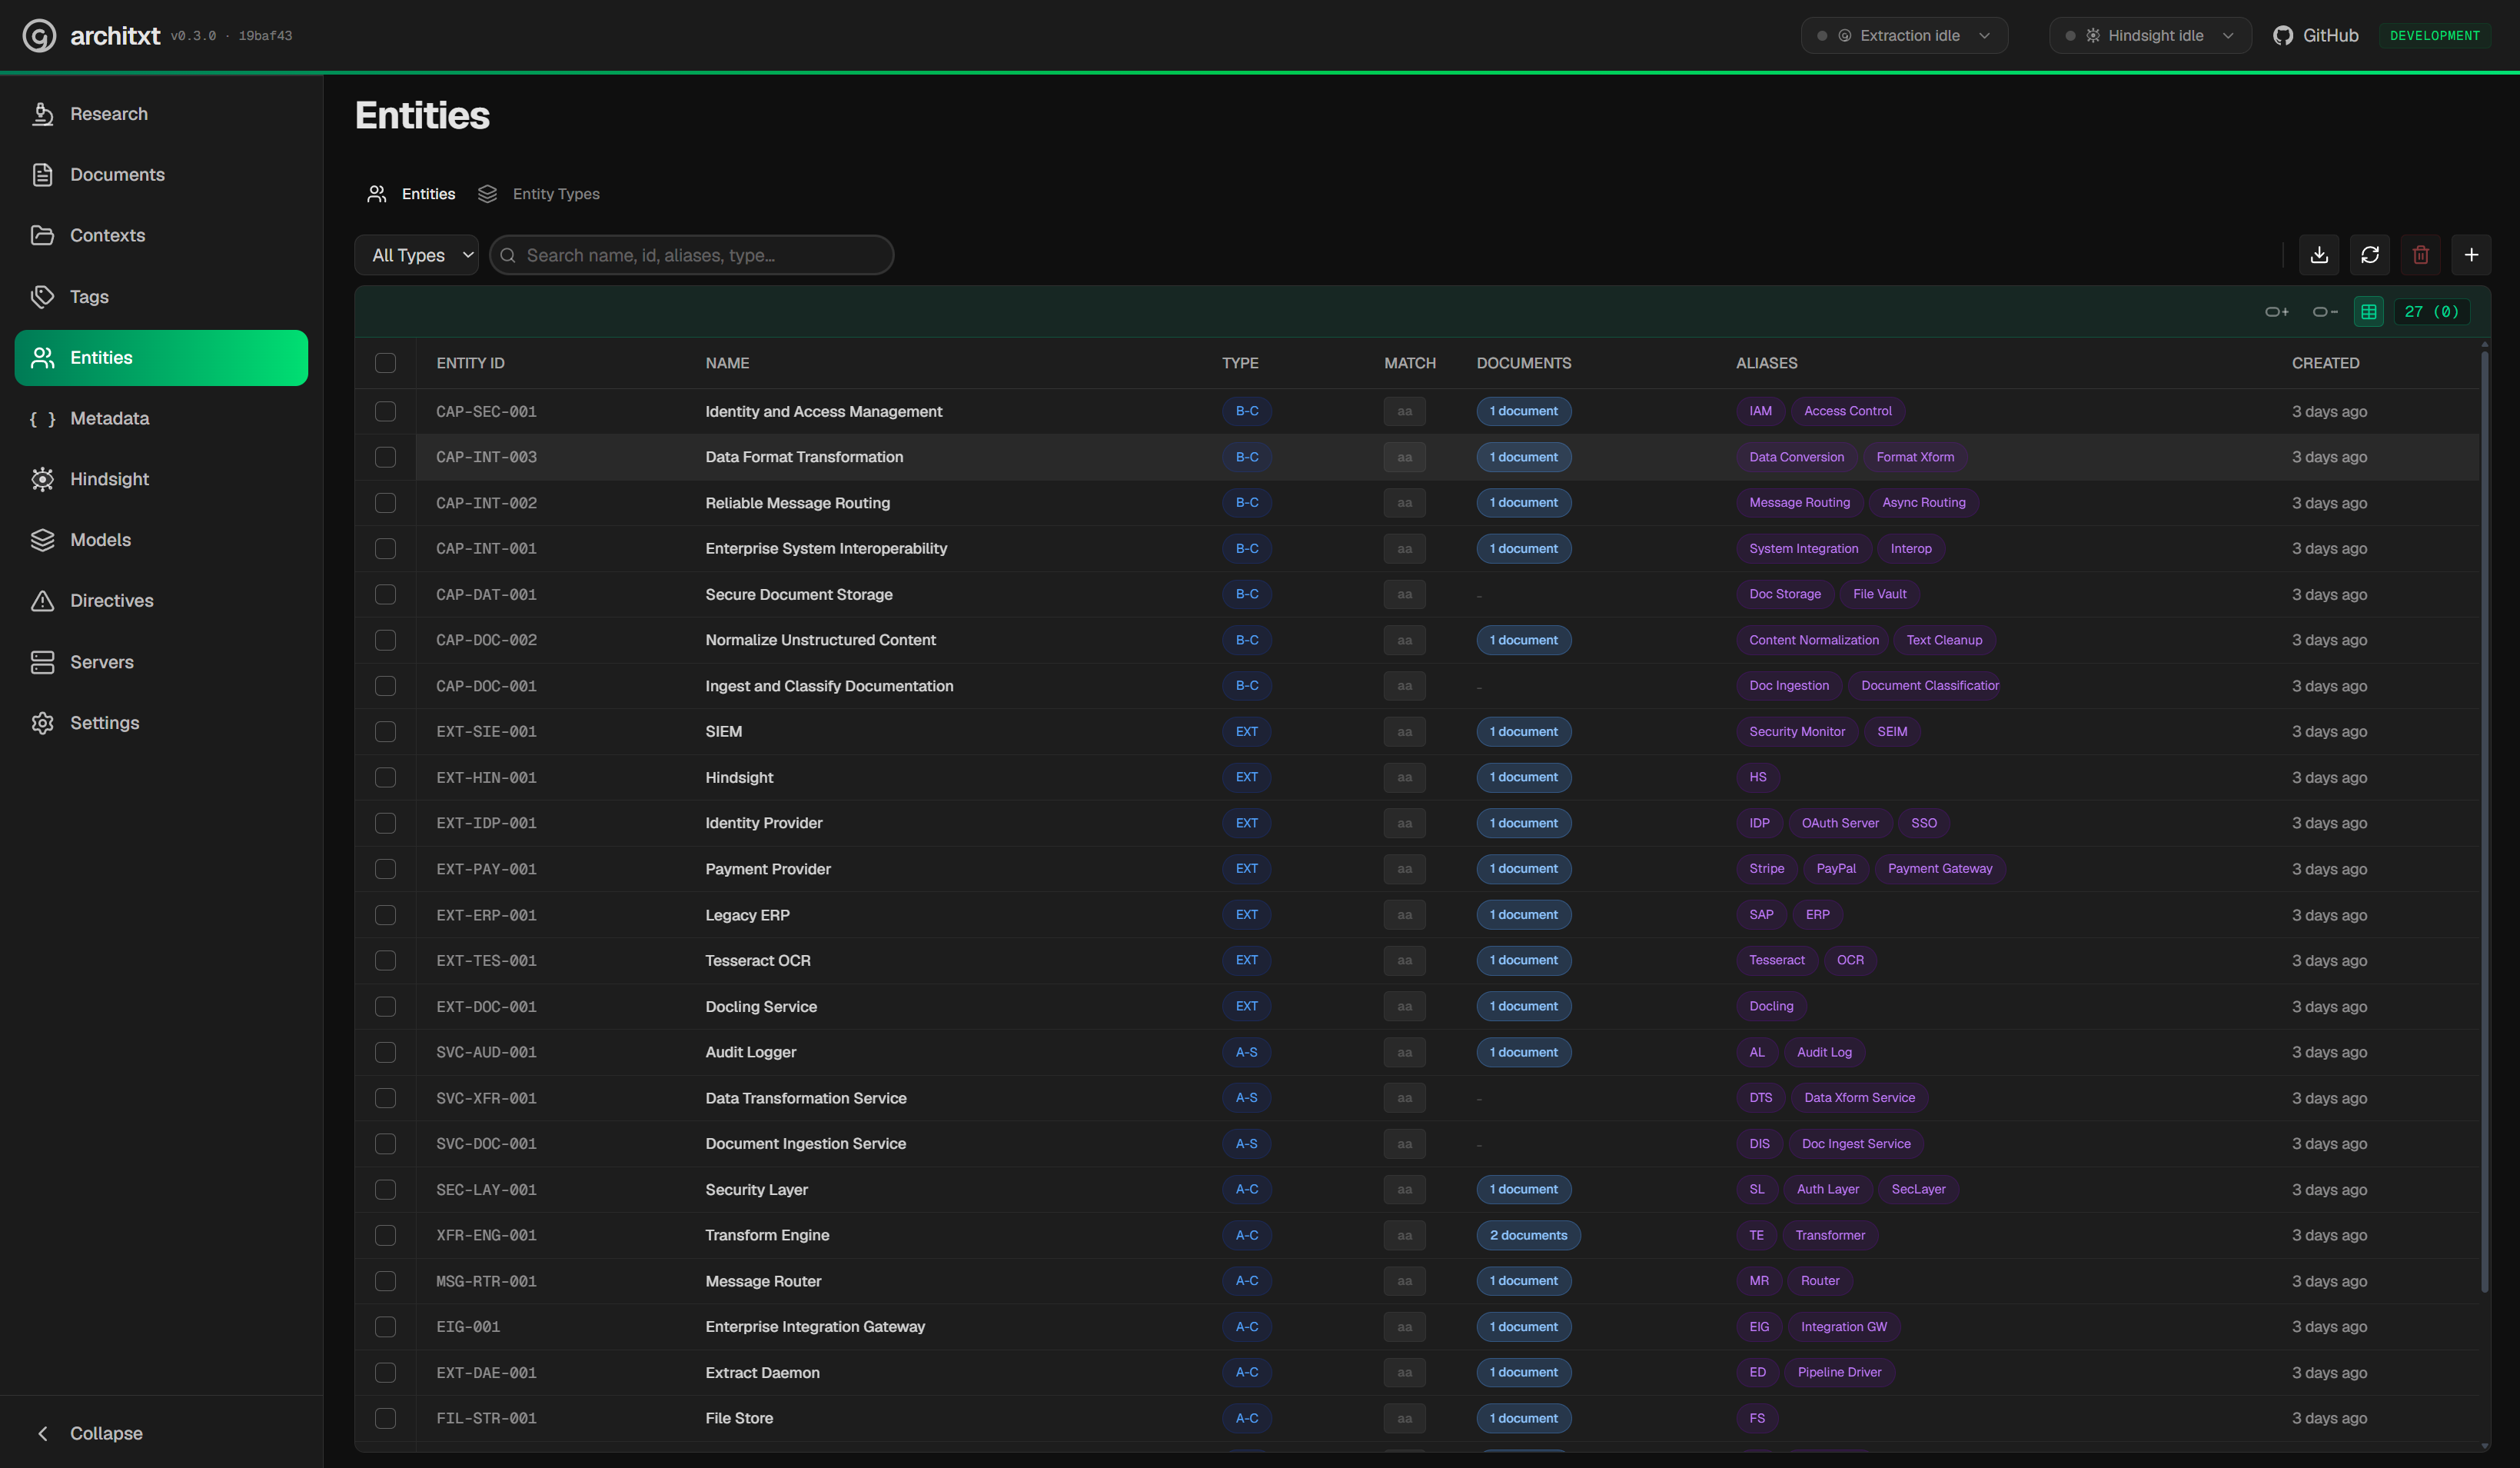Click the green table grid view icon
The image size is (2520, 1468).
(2369, 312)
